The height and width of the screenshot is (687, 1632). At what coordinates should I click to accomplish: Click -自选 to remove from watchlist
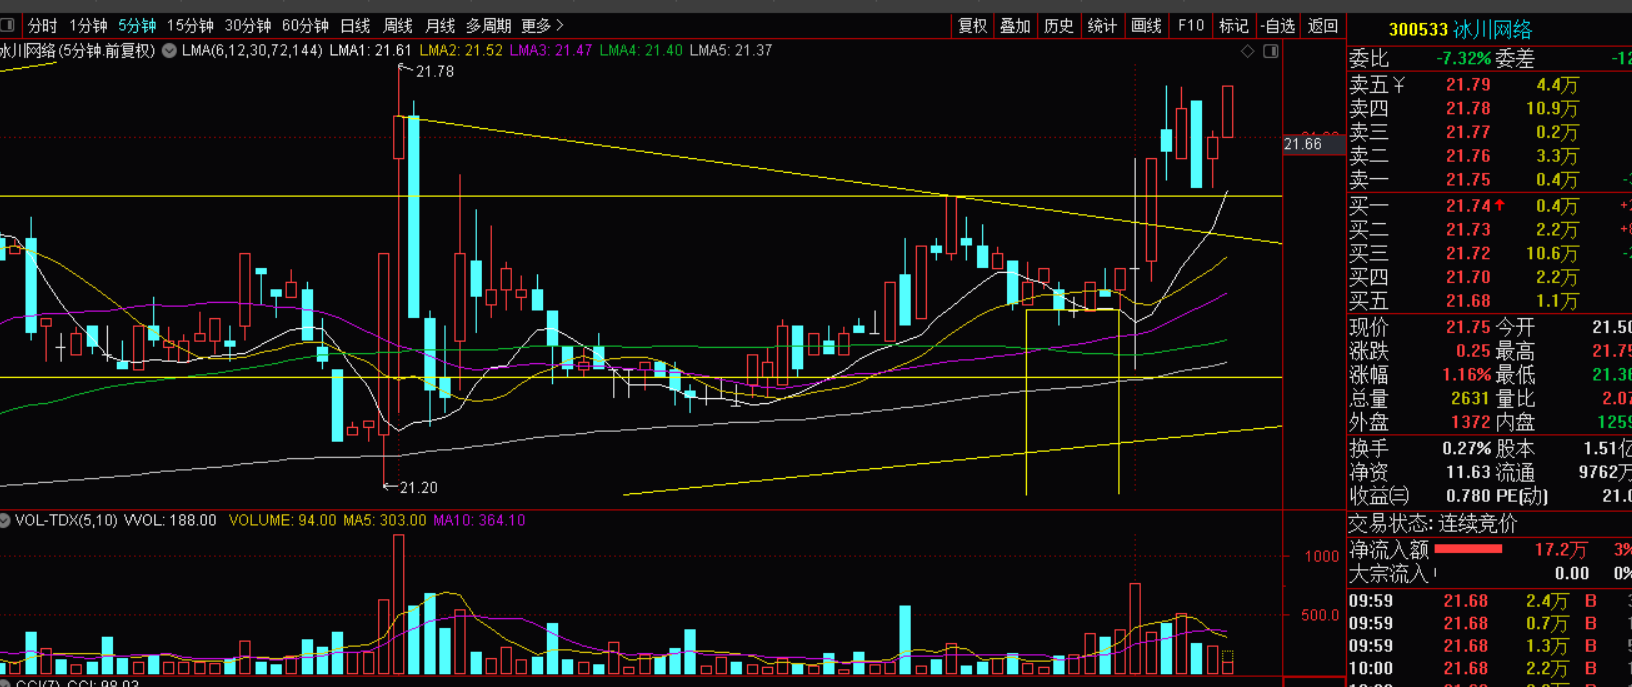(x=1278, y=25)
